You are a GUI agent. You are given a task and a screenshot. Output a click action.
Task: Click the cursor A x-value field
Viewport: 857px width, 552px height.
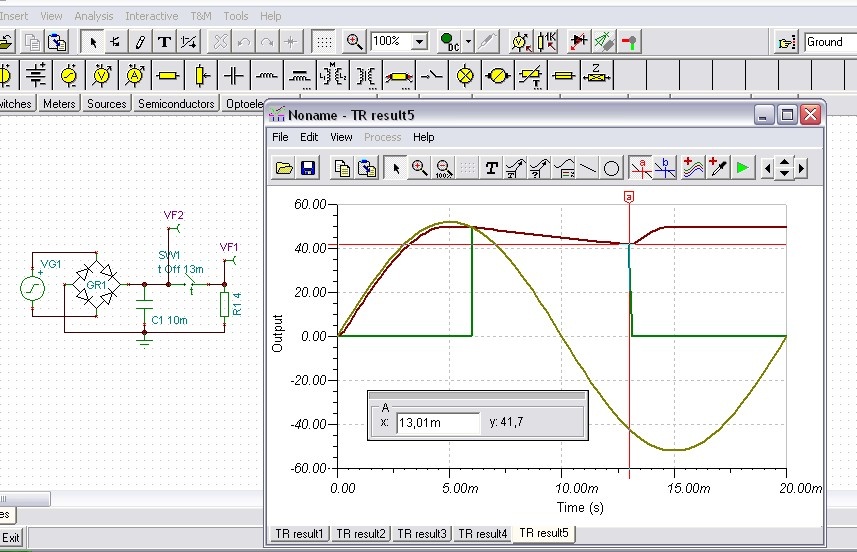coord(438,422)
